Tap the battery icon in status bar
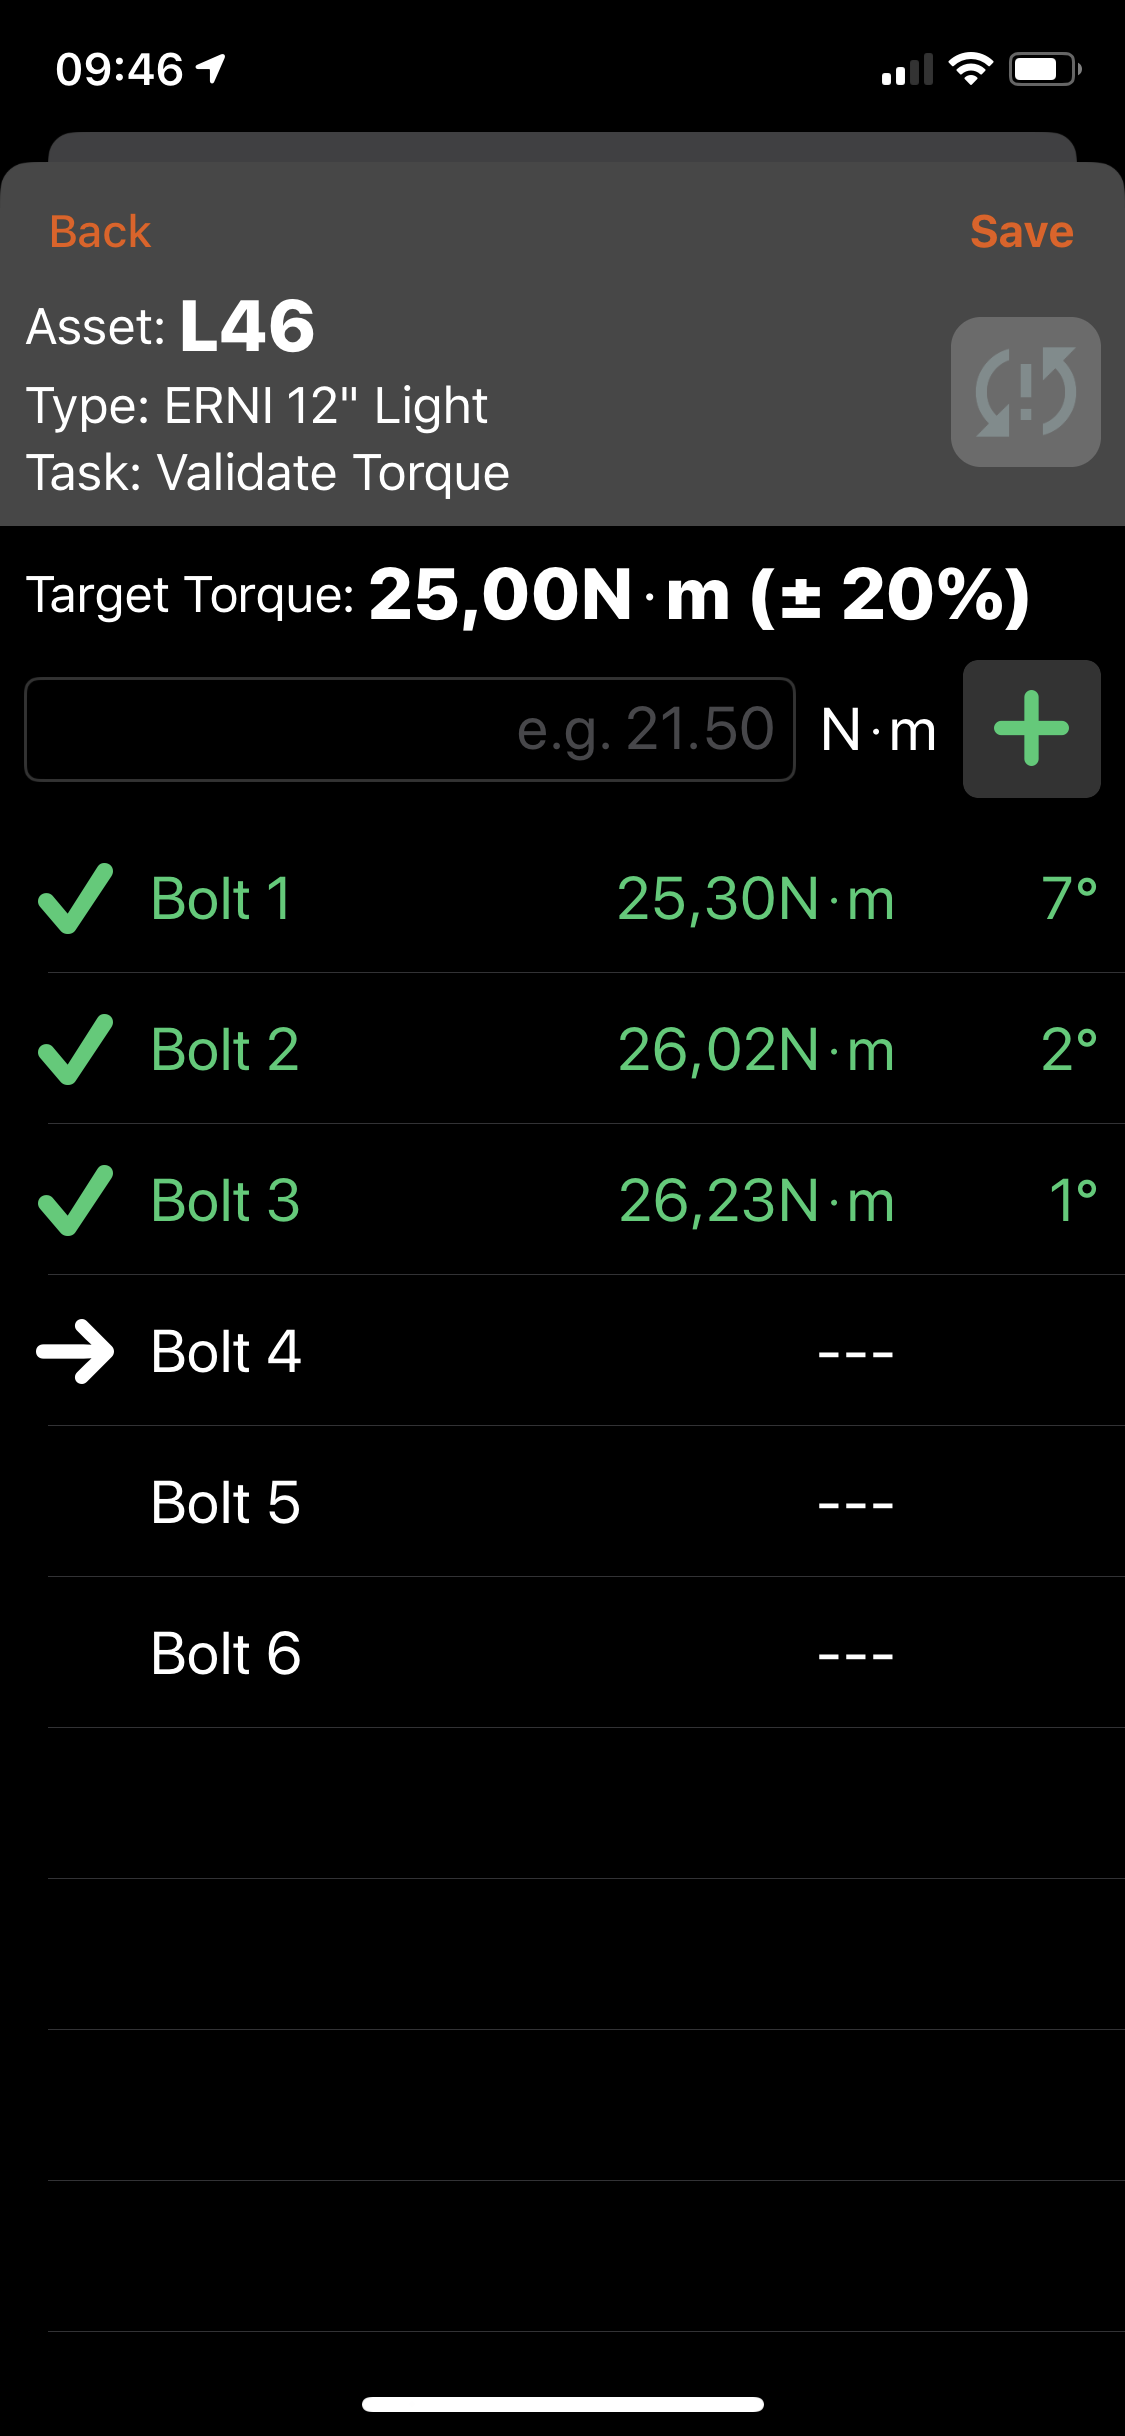This screenshot has height=2436, width=1125. 1044,69
